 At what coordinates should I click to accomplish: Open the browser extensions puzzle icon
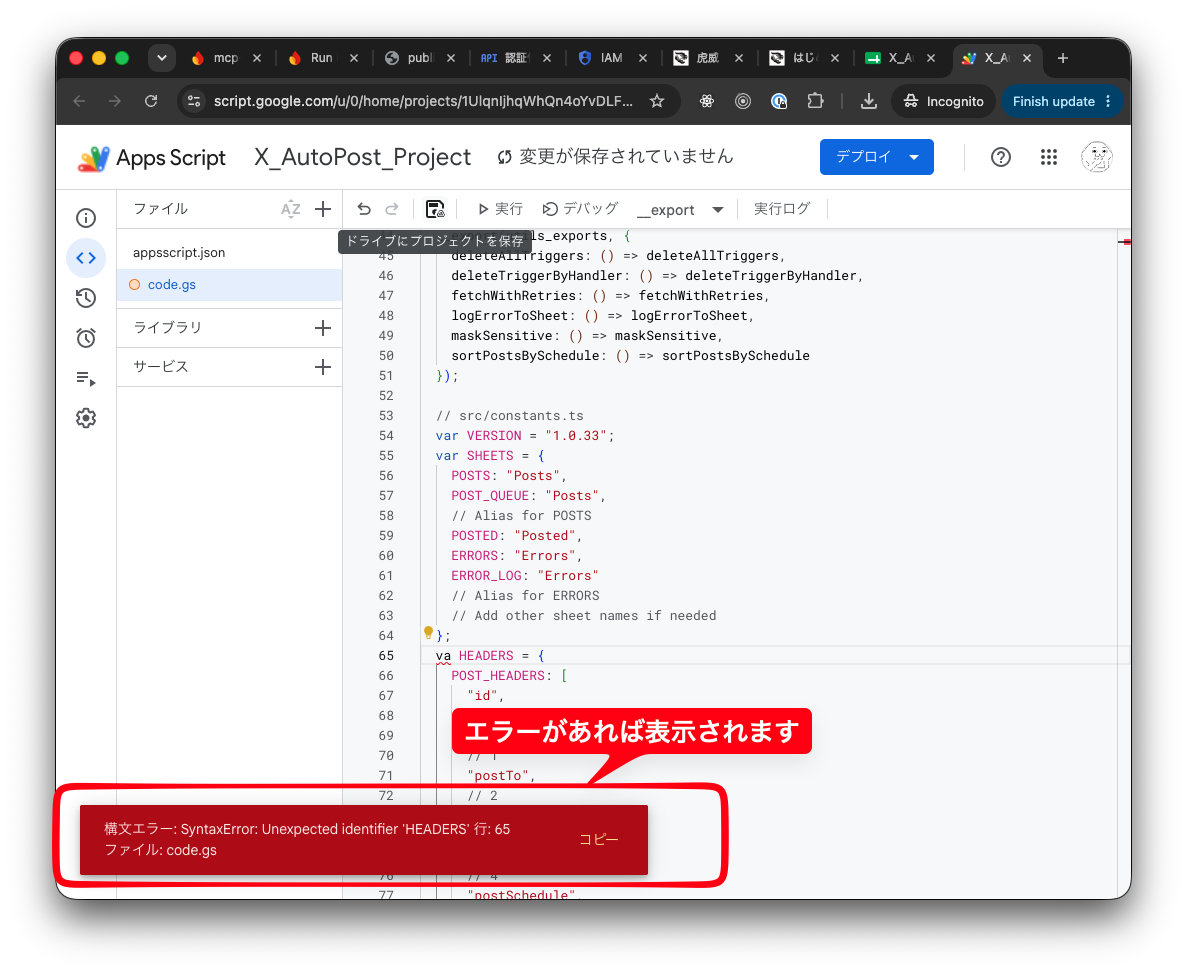815,101
